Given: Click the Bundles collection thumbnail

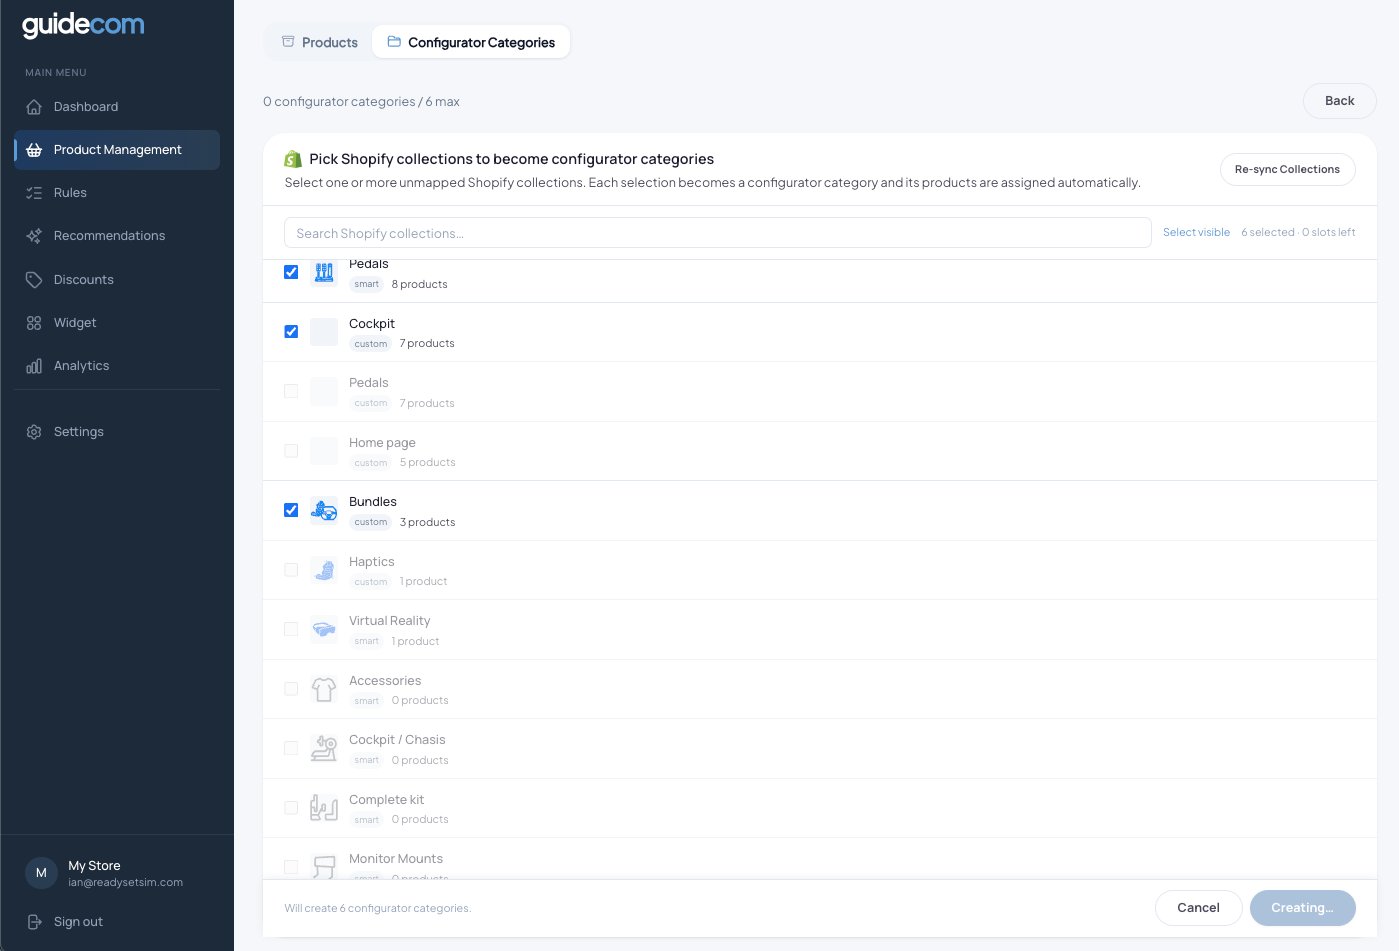Looking at the screenshot, I should pos(324,511).
